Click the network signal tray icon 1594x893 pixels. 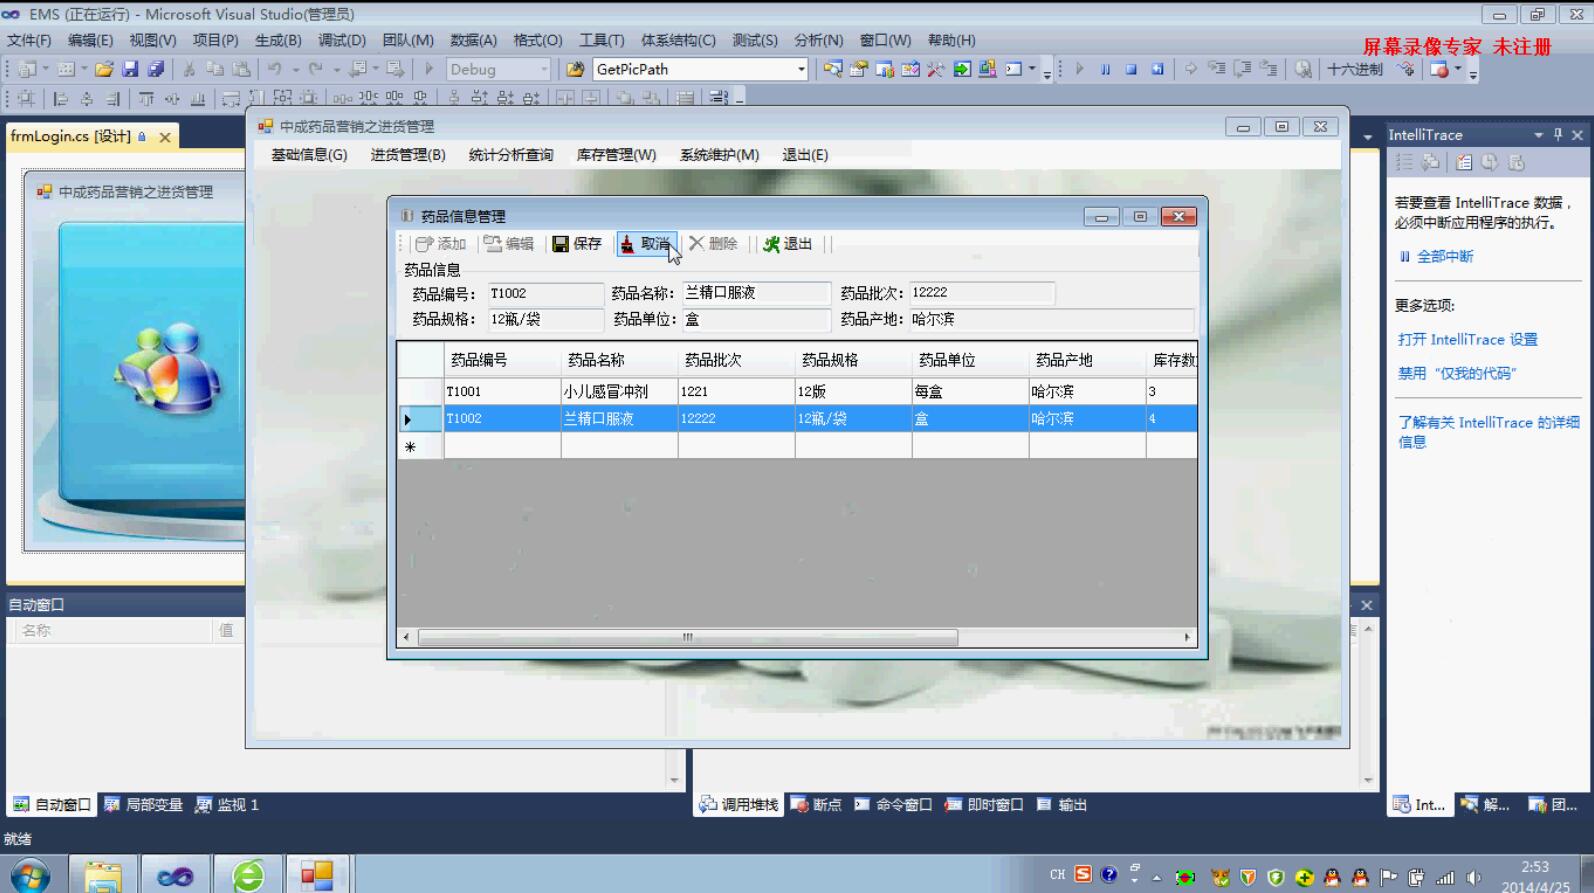pyautogui.click(x=1445, y=877)
